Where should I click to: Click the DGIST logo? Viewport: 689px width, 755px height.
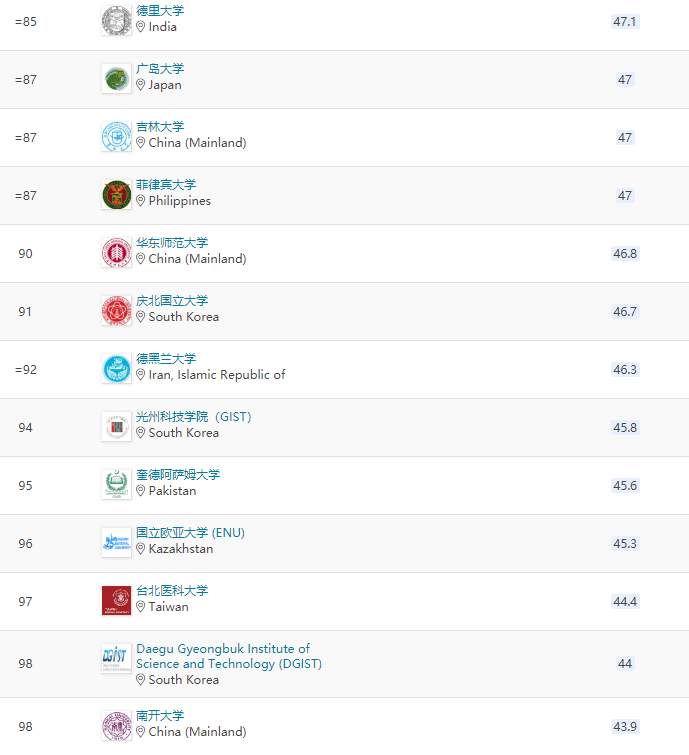[x=116, y=658]
